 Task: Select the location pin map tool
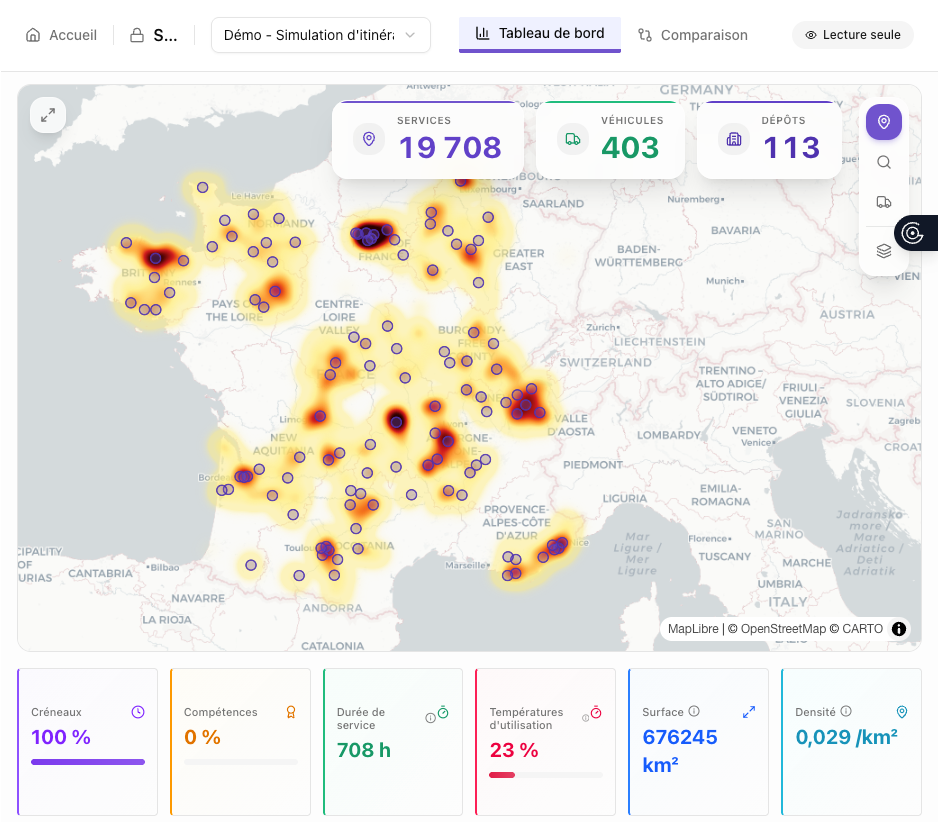click(883, 122)
